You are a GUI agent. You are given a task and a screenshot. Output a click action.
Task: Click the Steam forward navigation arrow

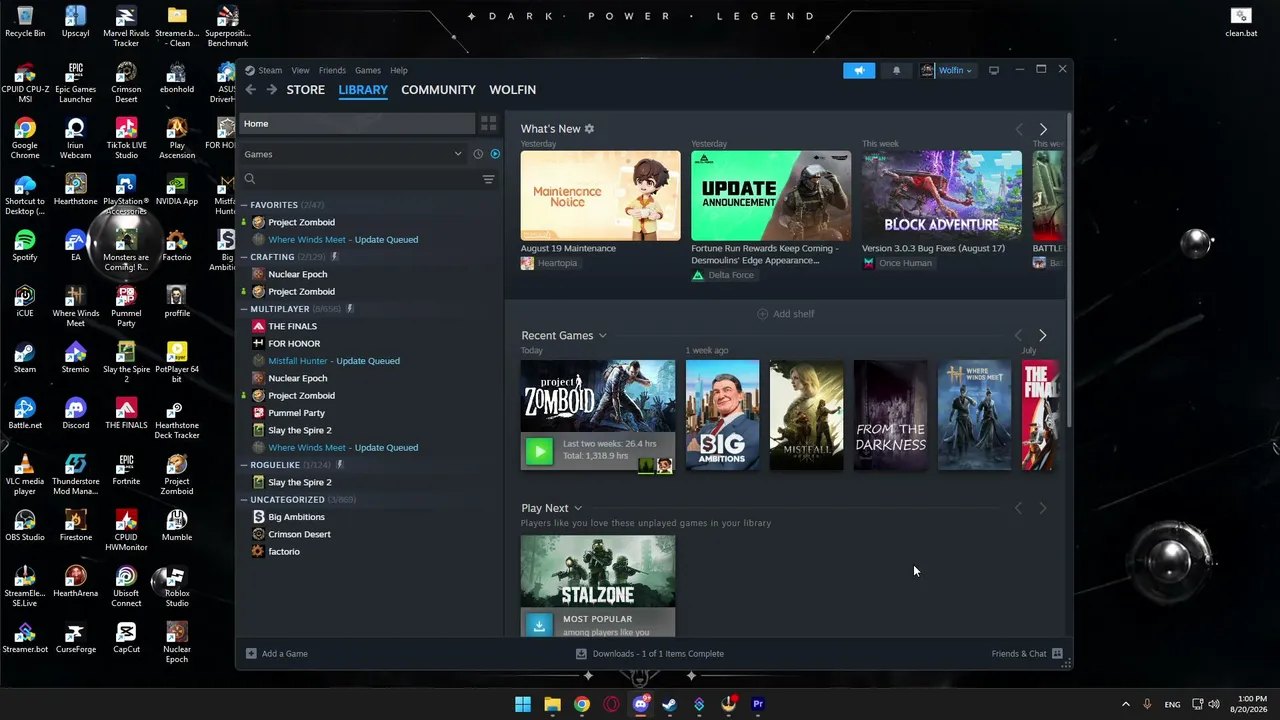[271, 90]
